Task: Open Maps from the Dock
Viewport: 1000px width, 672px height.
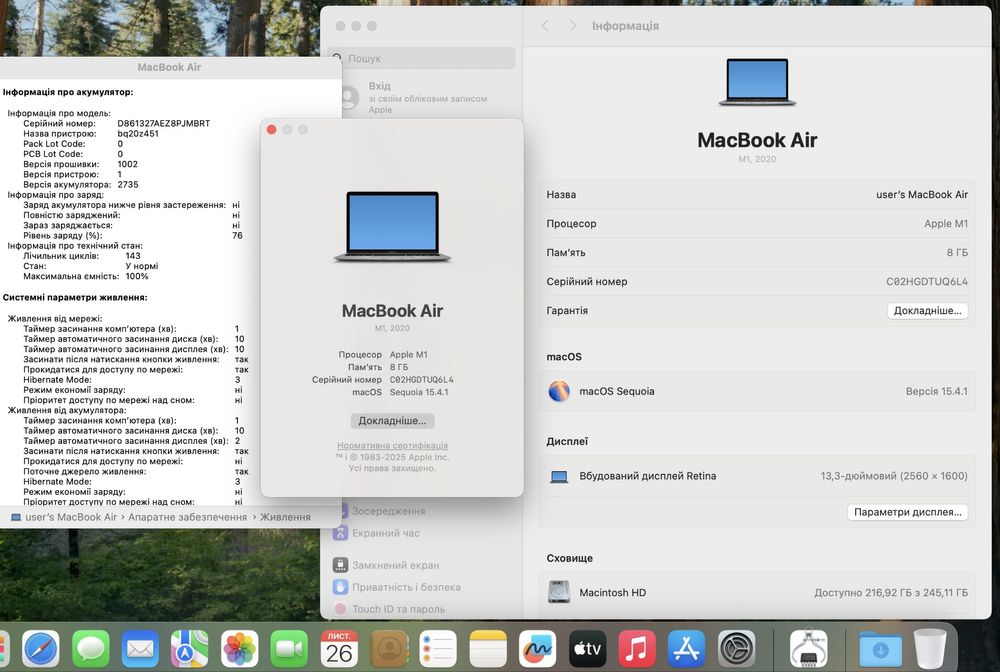Action: click(x=189, y=648)
